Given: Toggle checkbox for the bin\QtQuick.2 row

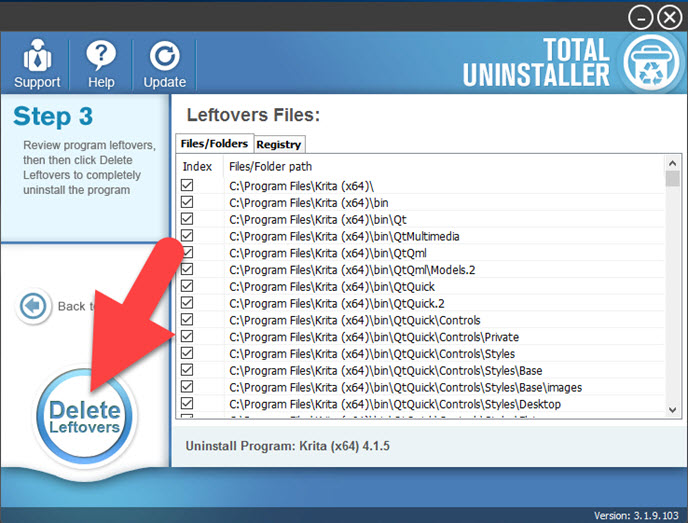Looking at the screenshot, I should pos(187,303).
